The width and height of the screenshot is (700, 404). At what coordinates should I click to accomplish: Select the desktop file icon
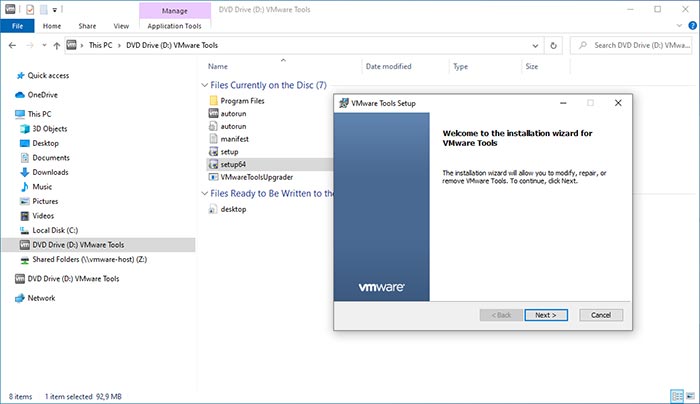coord(213,209)
